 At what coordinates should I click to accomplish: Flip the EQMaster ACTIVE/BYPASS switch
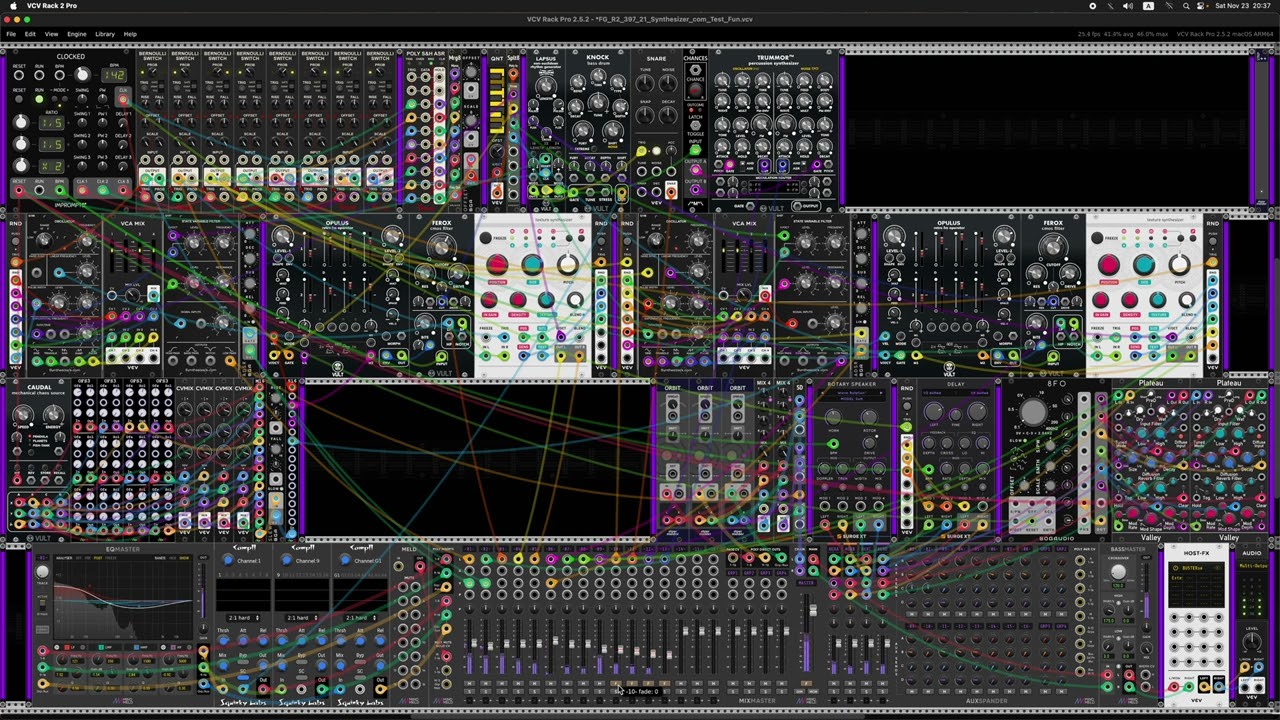(x=42, y=605)
